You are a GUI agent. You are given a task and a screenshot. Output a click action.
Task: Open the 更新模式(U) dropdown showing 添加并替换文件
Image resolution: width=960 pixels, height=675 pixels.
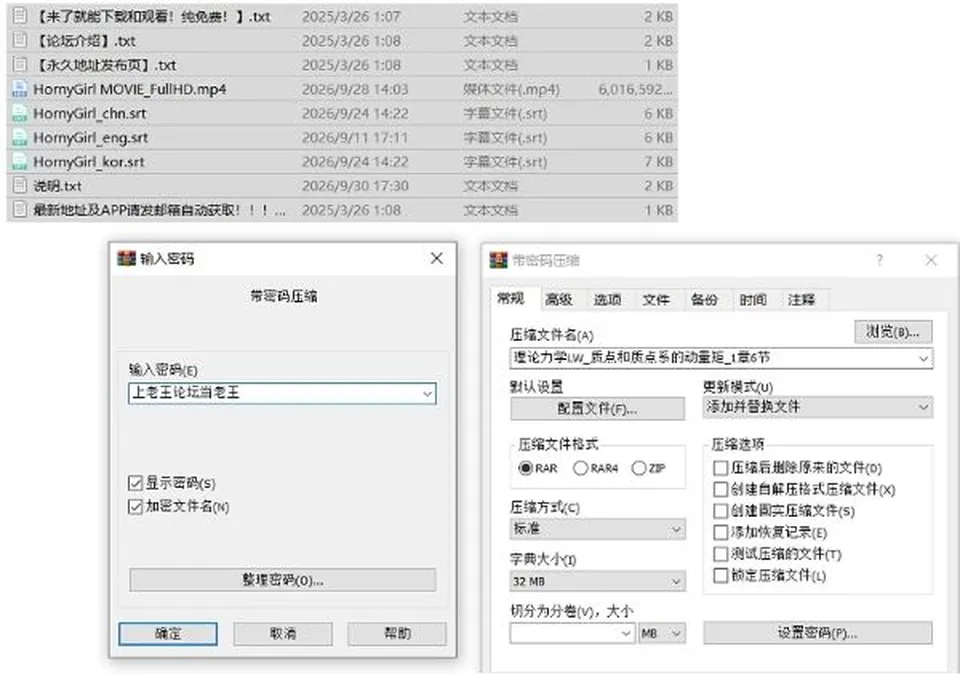coord(818,407)
